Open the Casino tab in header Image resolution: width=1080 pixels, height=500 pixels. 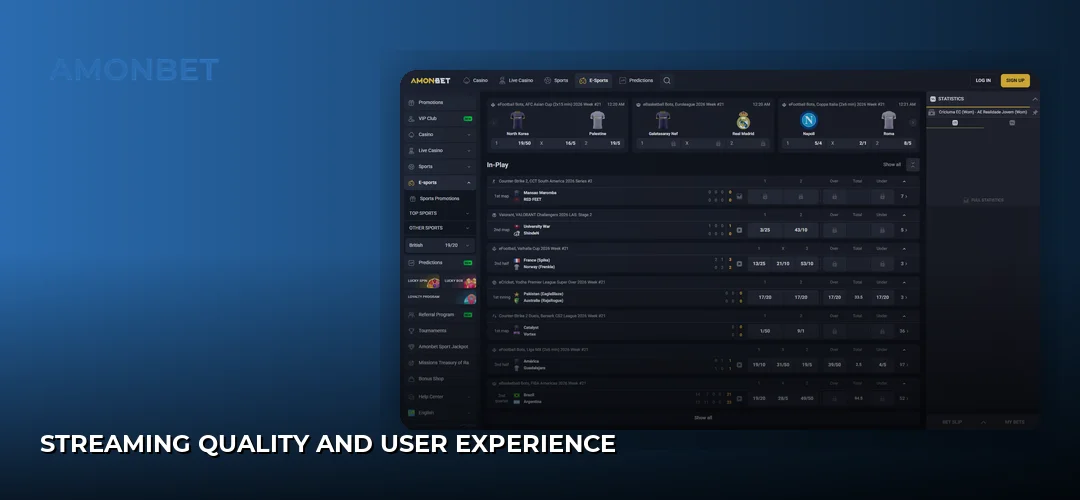475,81
